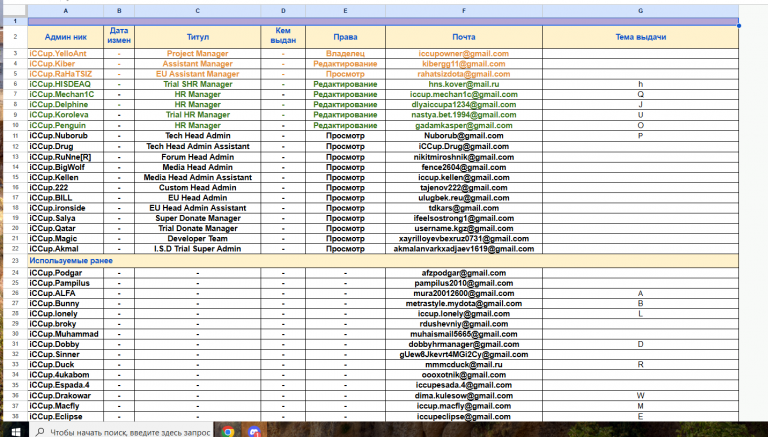This screenshot has width=768, height=437.
Task: Select the 'Developer Team' cell
Action: point(197,239)
